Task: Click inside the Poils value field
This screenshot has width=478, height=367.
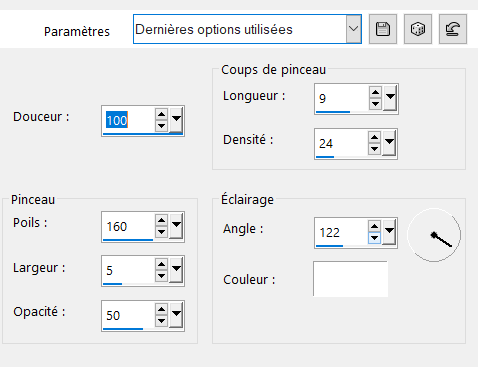Action: tap(128, 227)
